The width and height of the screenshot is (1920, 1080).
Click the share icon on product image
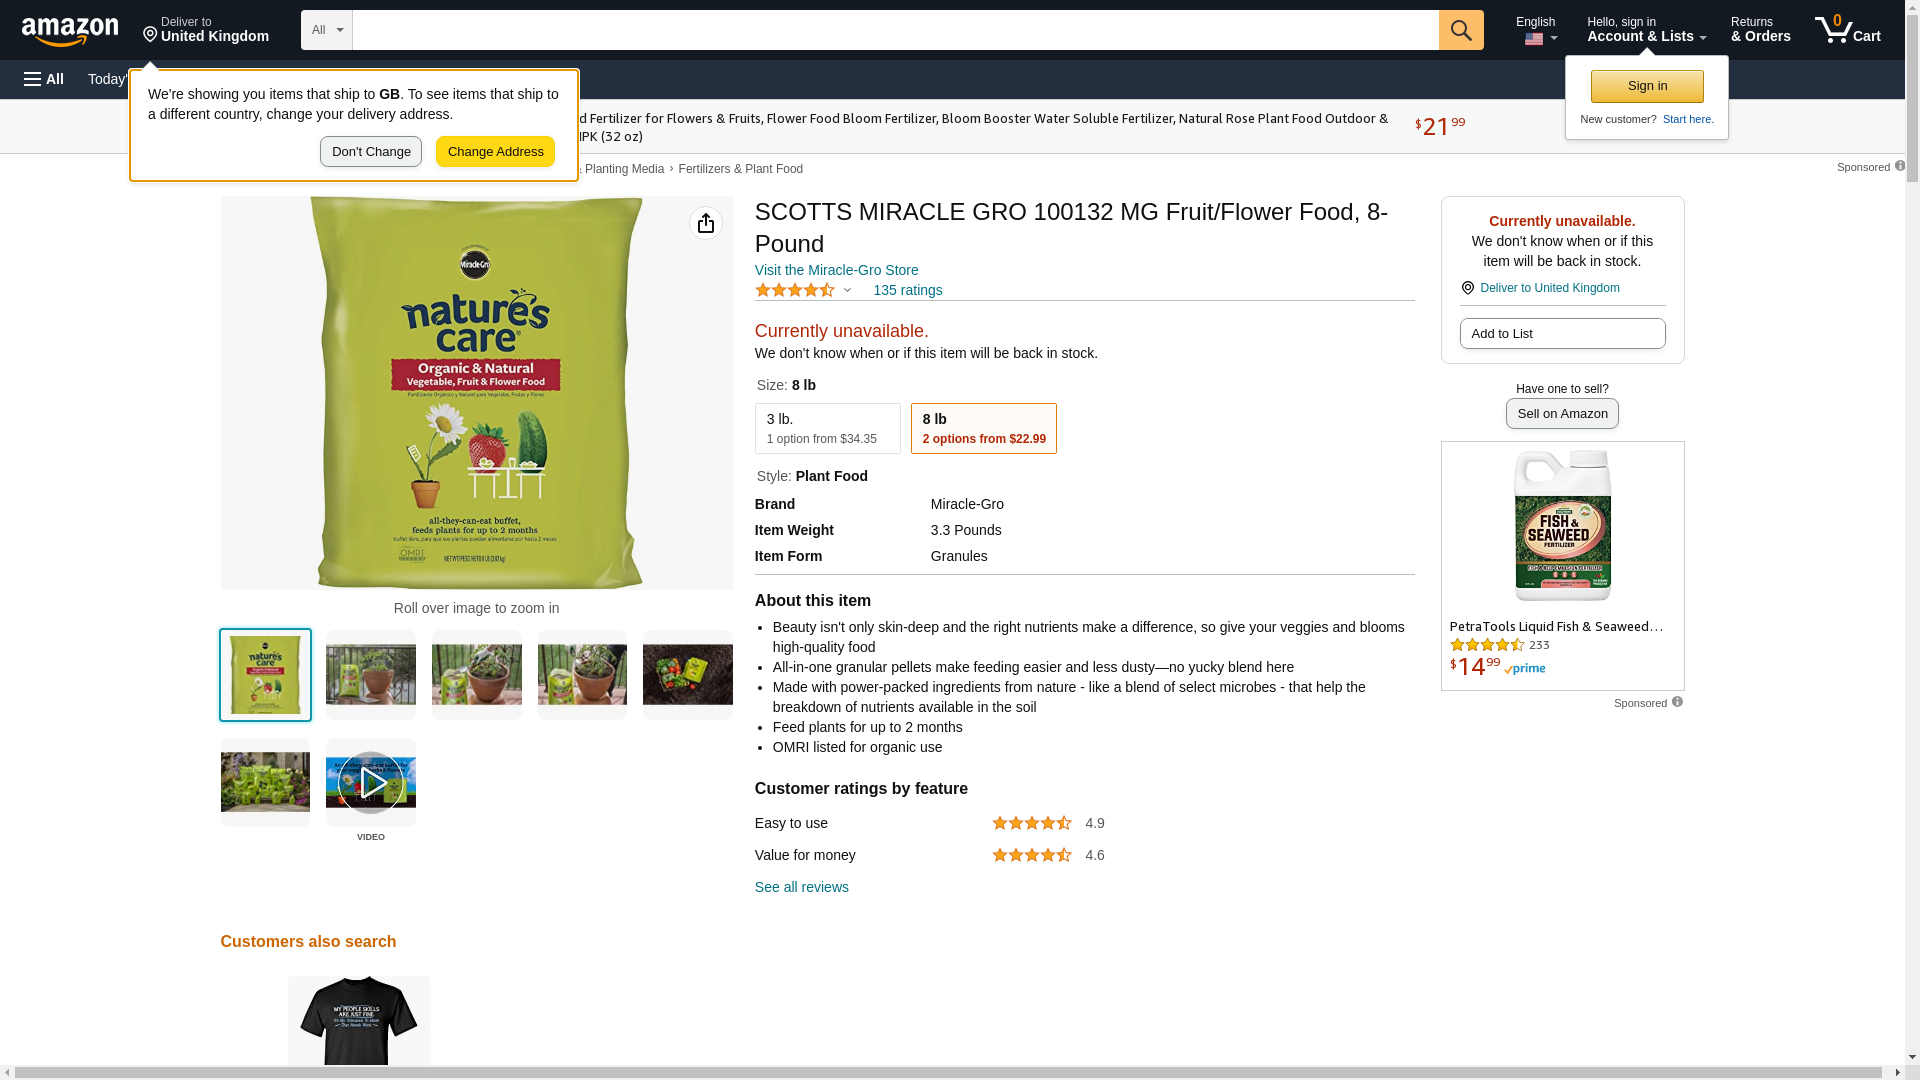(706, 223)
